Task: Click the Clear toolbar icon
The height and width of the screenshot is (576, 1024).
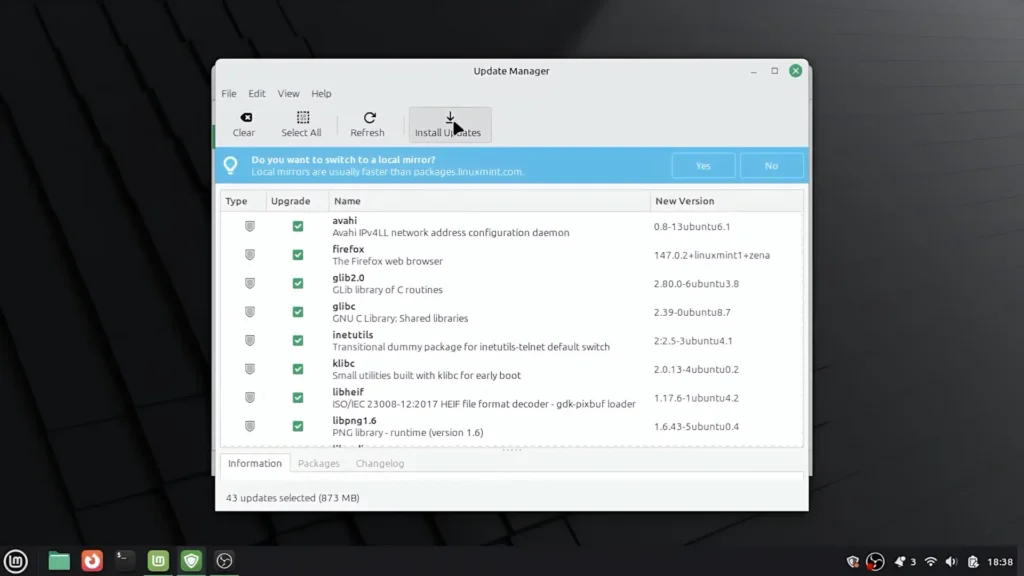Action: [246, 118]
